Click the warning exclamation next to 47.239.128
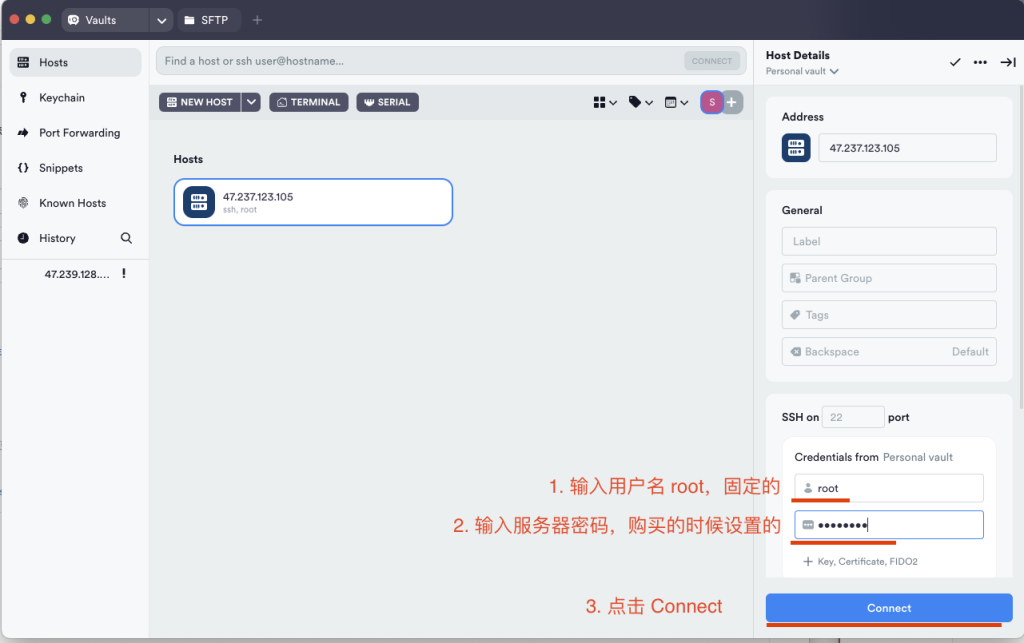 coord(123,274)
